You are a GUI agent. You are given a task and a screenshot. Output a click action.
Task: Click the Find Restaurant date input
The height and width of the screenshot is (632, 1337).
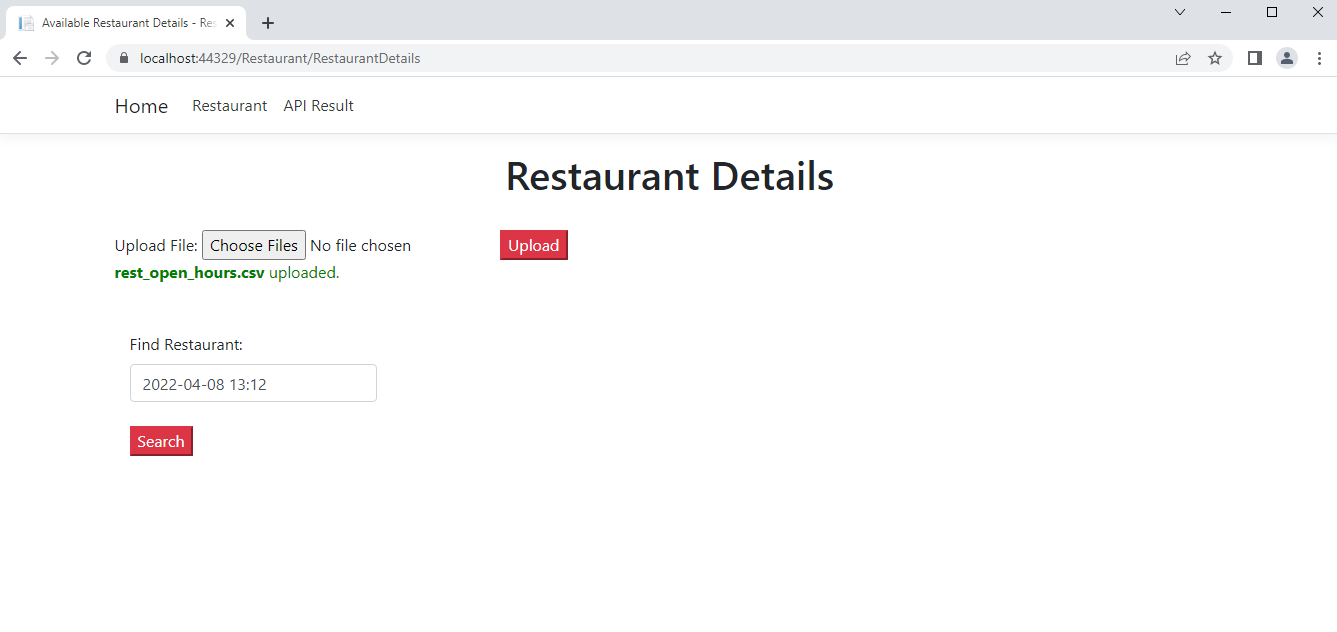253,383
